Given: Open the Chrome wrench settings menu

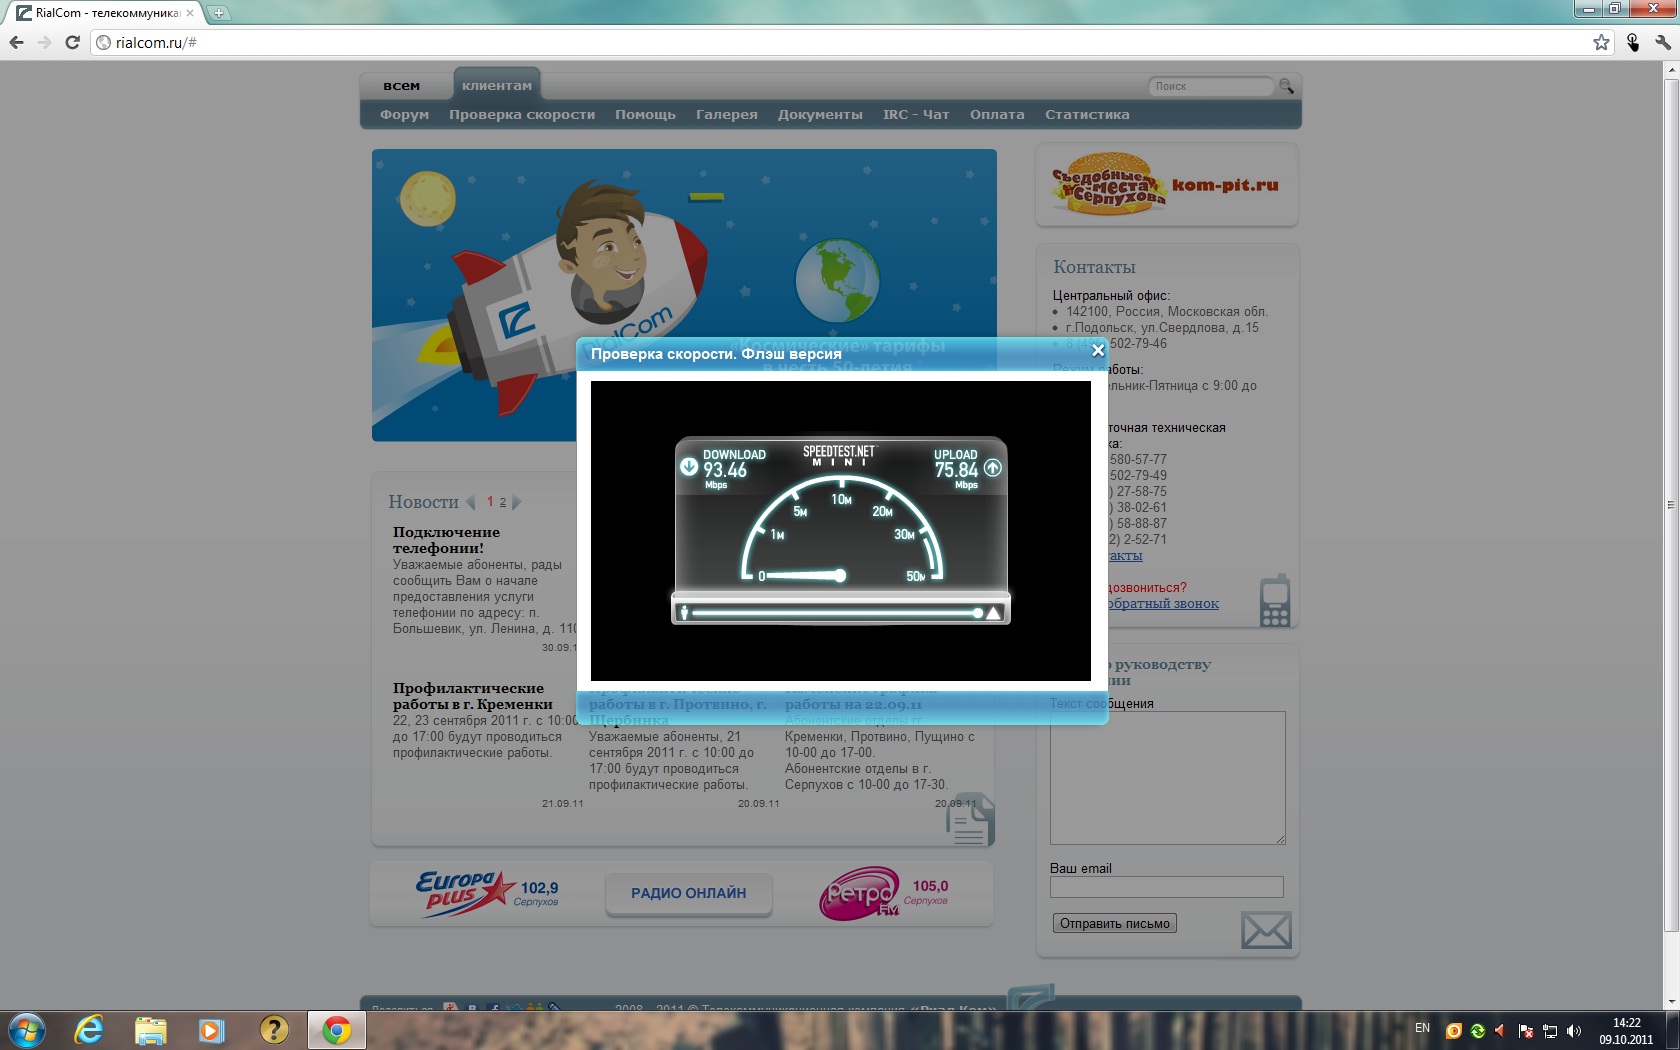Looking at the screenshot, I should [x=1662, y=42].
